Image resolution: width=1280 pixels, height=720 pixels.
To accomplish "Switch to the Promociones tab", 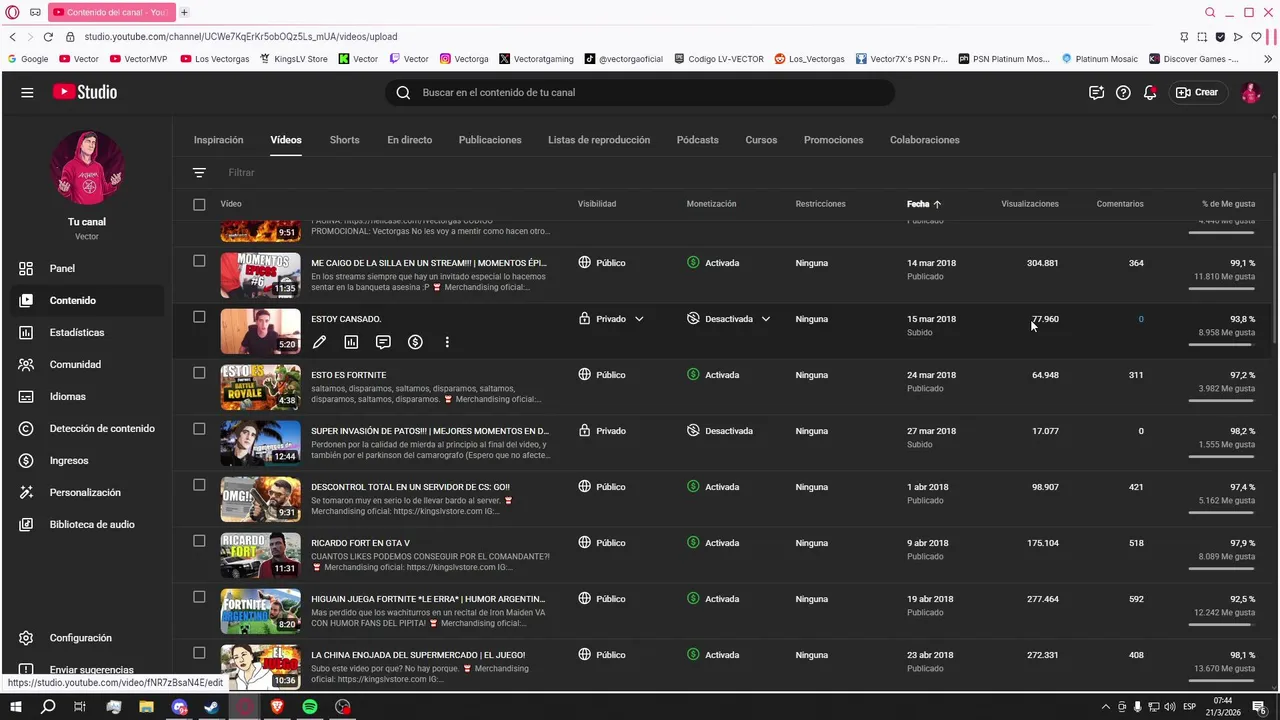I will [x=833, y=140].
